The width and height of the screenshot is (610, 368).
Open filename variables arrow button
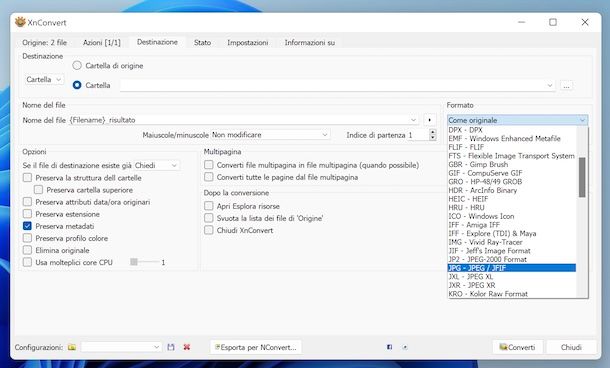pyautogui.click(x=429, y=120)
